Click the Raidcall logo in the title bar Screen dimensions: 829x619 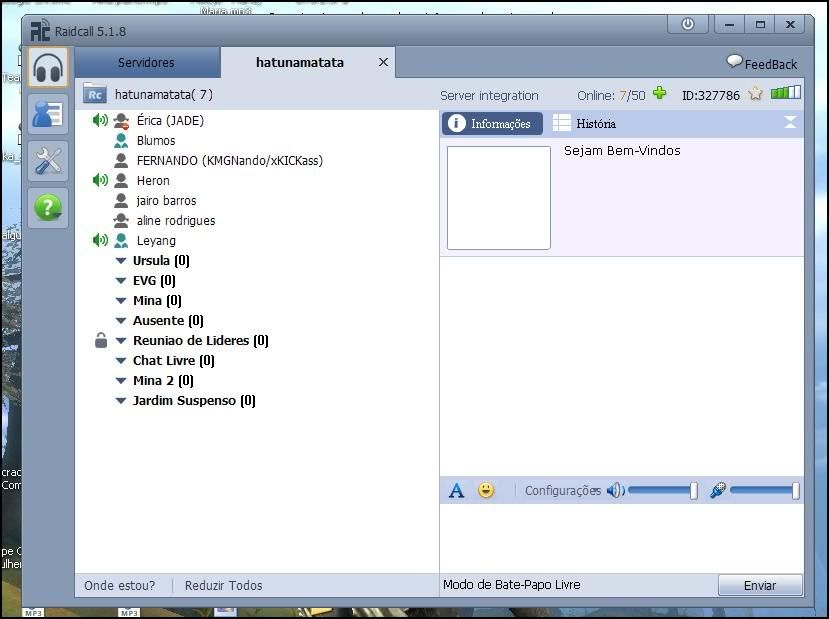[x=40, y=30]
